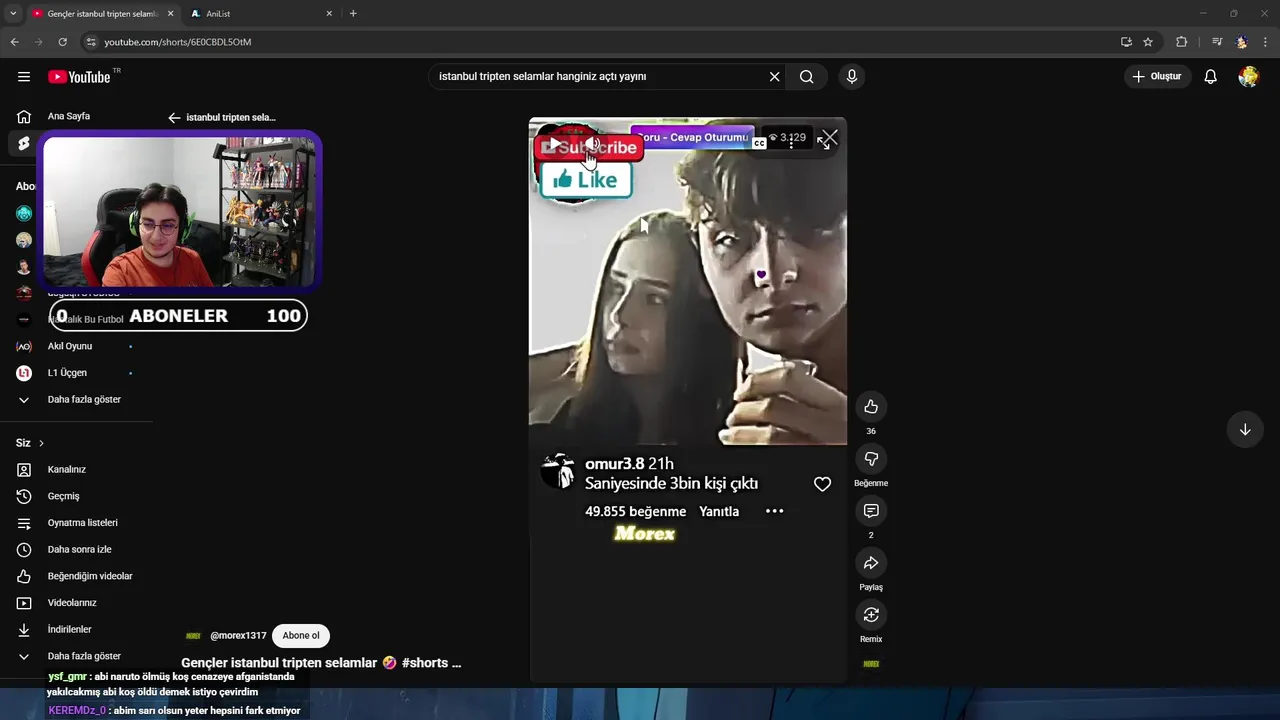Image resolution: width=1280 pixels, height=720 pixels.
Task: Open the Chrome extensions puzzle icon
Action: 1181,42
